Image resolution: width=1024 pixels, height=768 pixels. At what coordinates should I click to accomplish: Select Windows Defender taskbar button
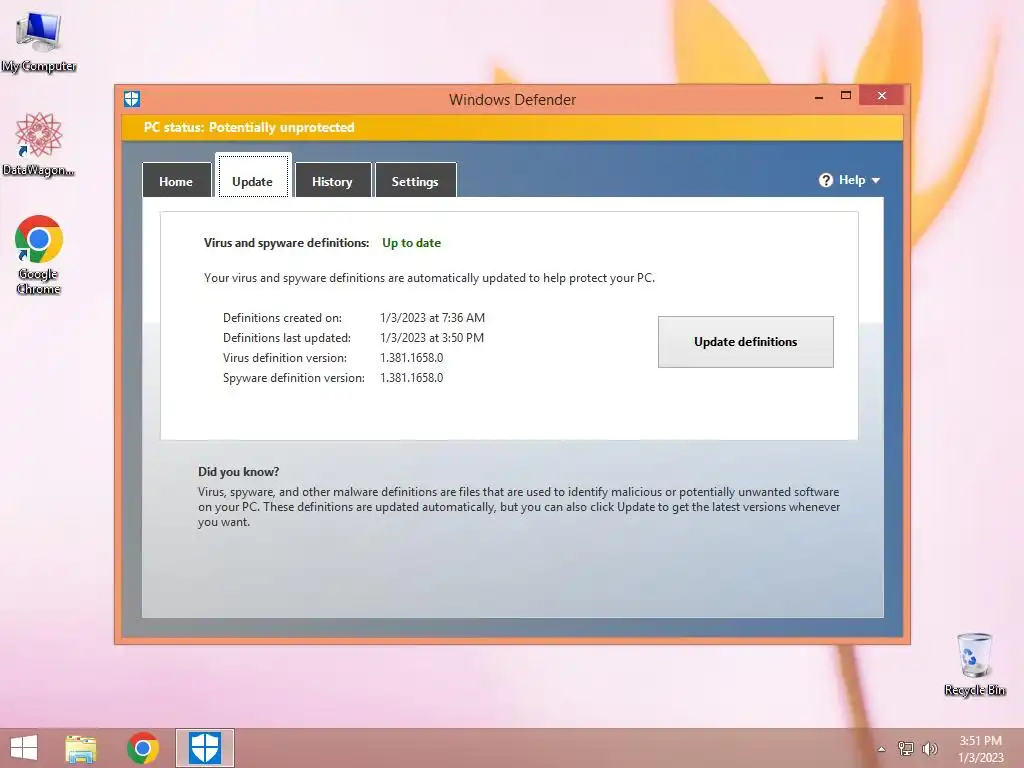(x=204, y=748)
